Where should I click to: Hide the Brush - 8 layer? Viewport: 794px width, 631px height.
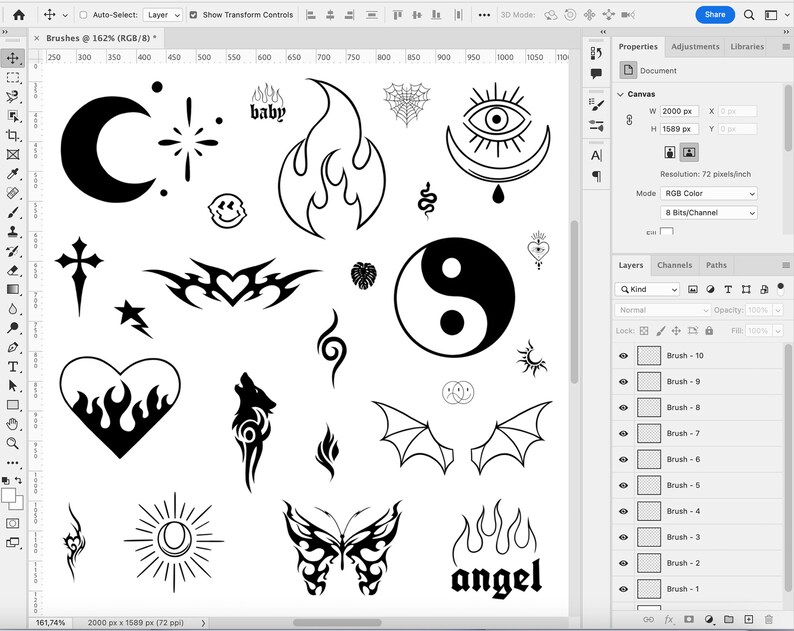click(623, 407)
